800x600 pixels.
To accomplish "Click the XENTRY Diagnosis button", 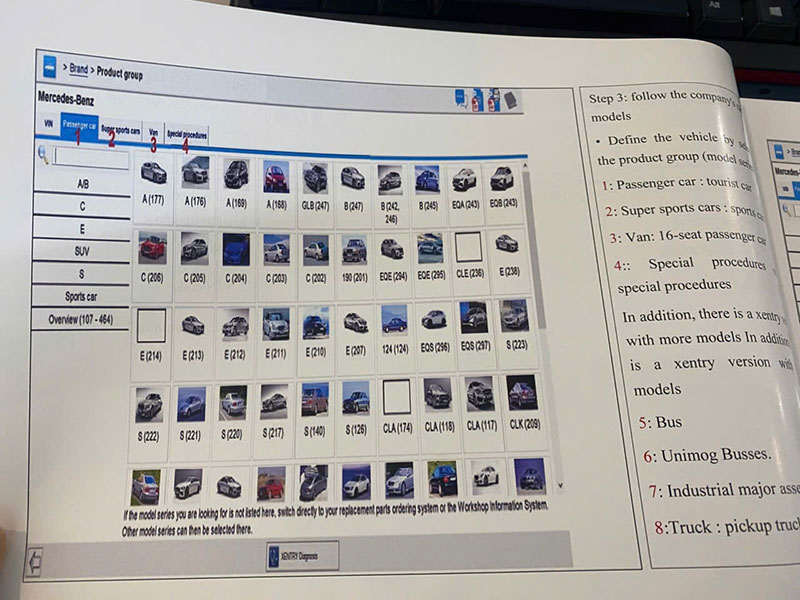I will 302,556.
